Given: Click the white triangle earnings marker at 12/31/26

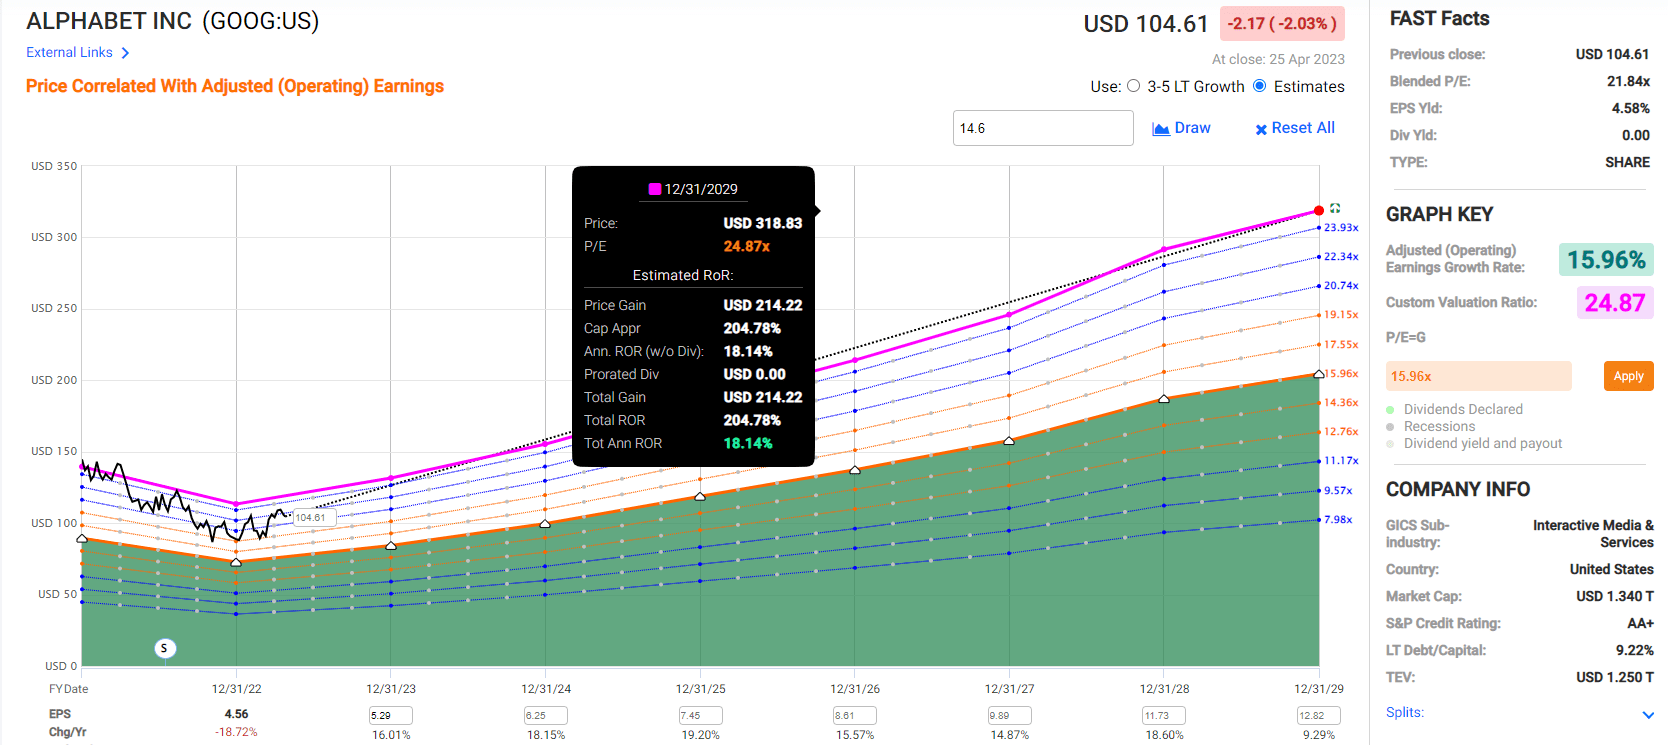Looking at the screenshot, I should tap(855, 470).
